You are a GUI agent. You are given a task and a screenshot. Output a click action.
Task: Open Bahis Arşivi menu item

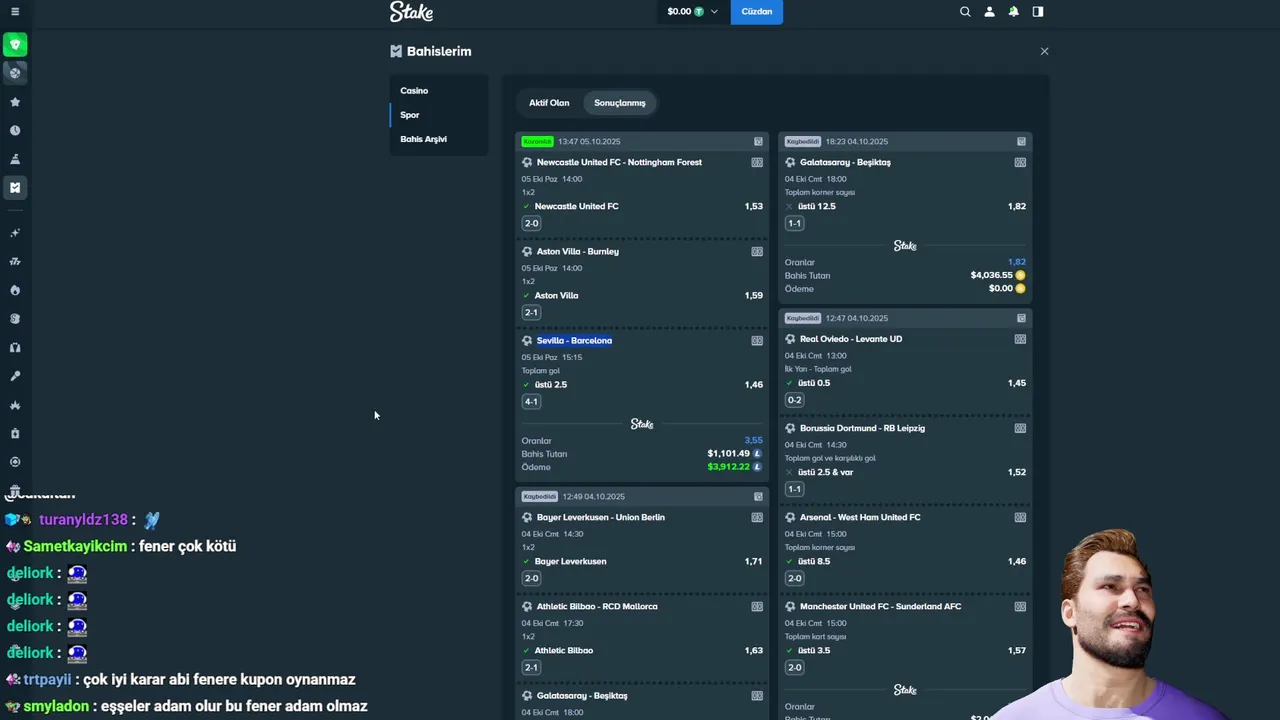point(439,139)
